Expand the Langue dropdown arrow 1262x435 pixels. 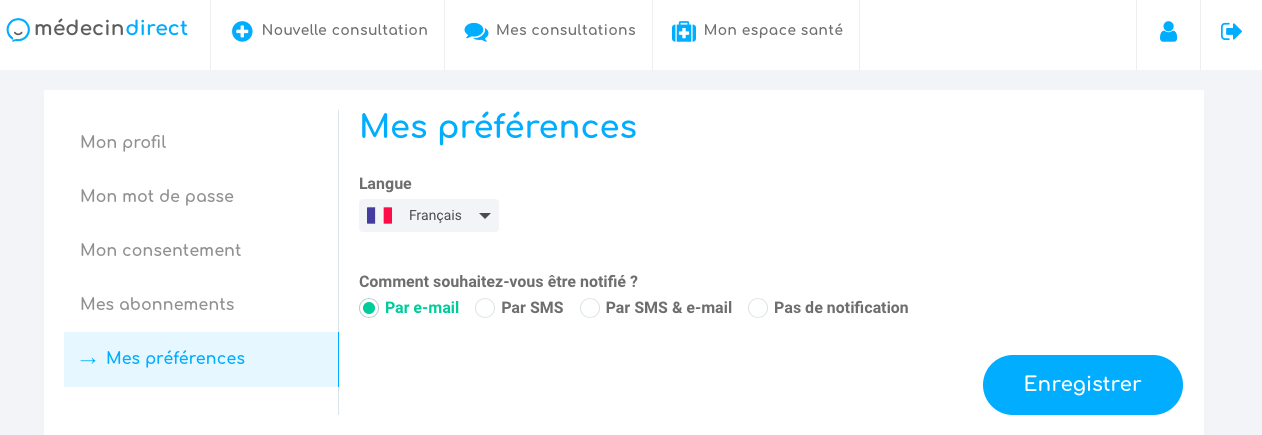click(x=485, y=215)
